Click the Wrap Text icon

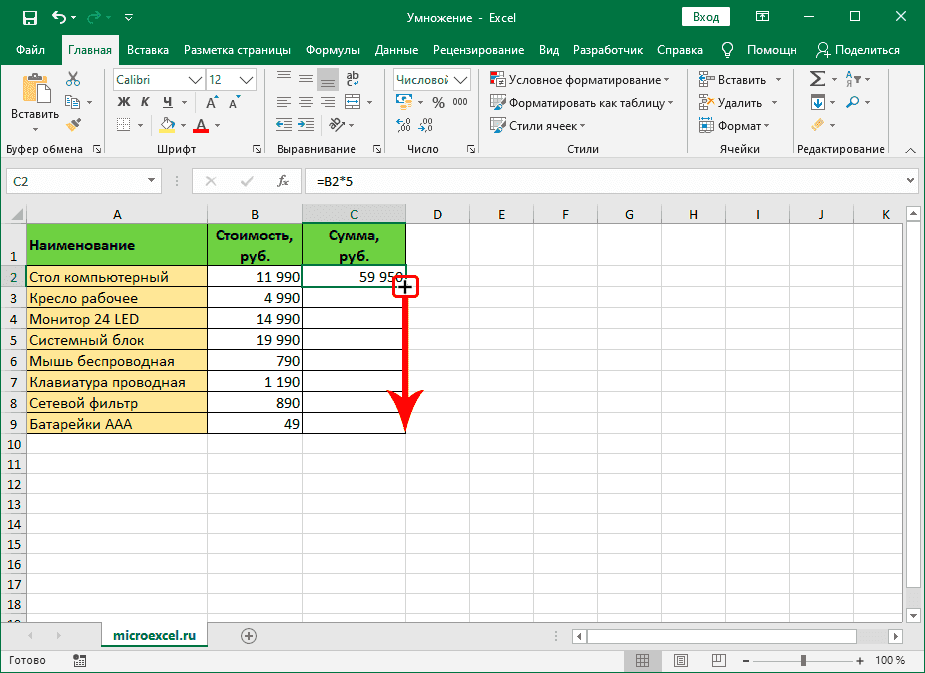coord(354,79)
